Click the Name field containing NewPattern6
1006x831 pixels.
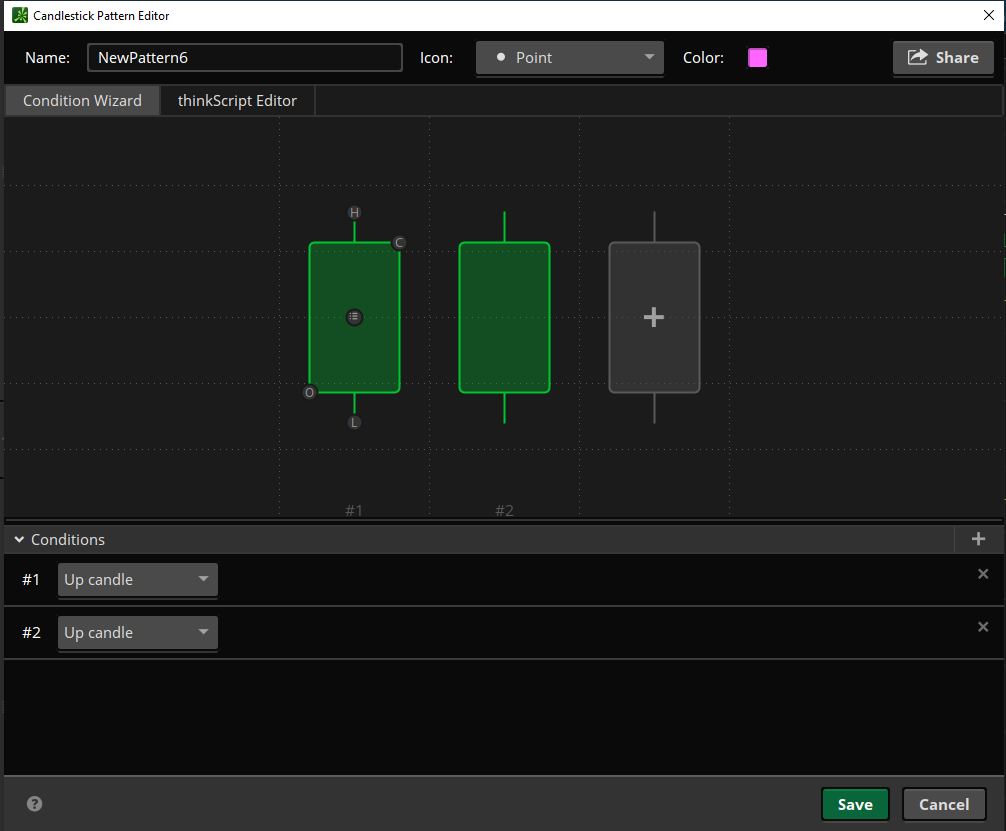pos(244,58)
